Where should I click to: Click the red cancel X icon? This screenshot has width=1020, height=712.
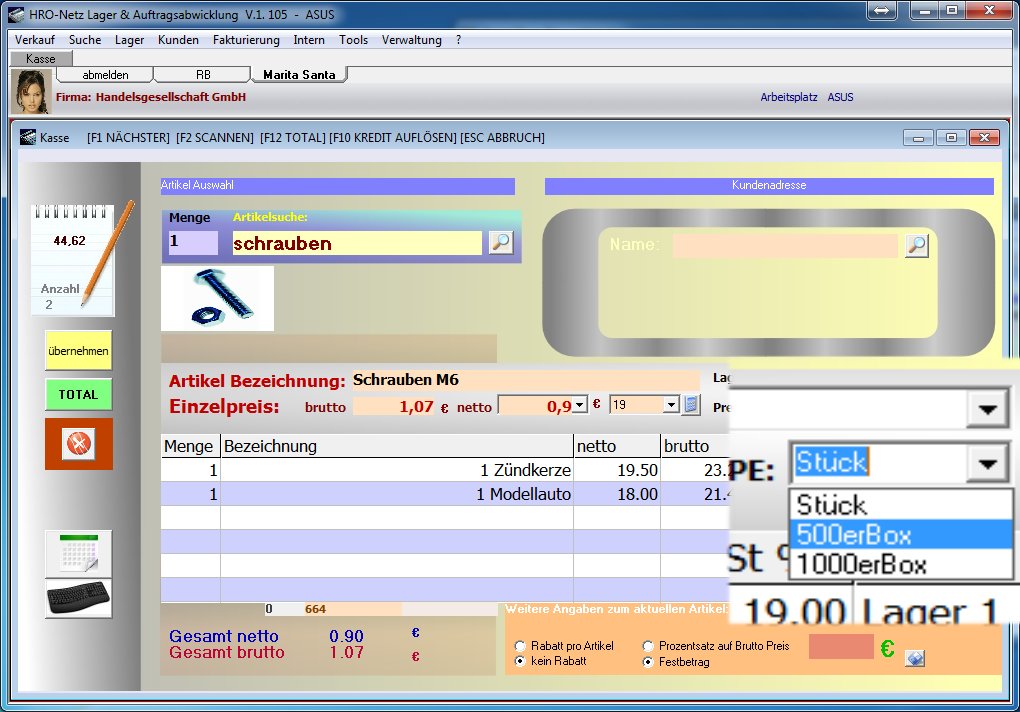pyautogui.click(x=78, y=444)
